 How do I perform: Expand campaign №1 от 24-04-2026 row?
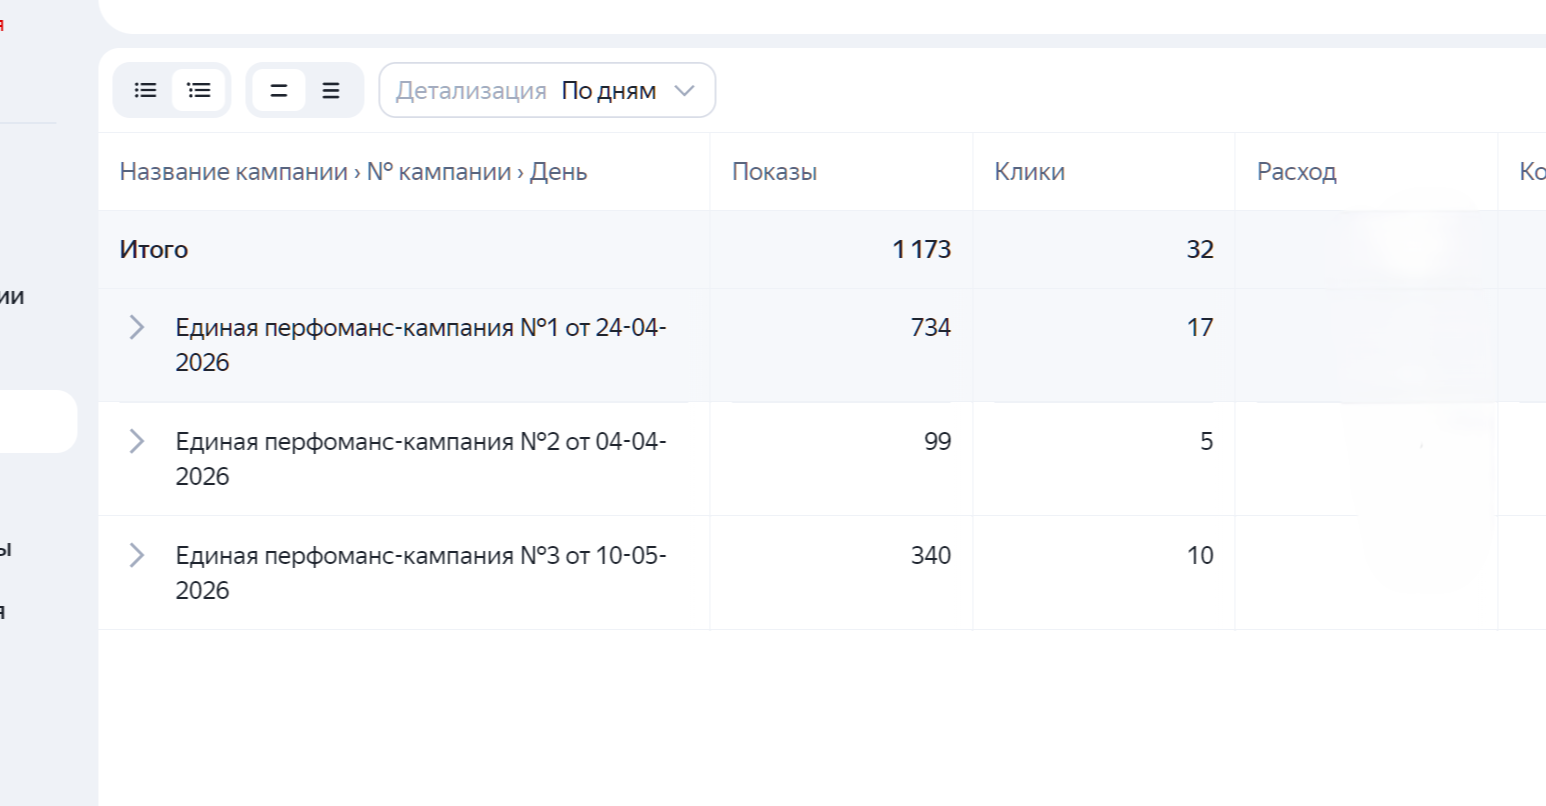(137, 327)
